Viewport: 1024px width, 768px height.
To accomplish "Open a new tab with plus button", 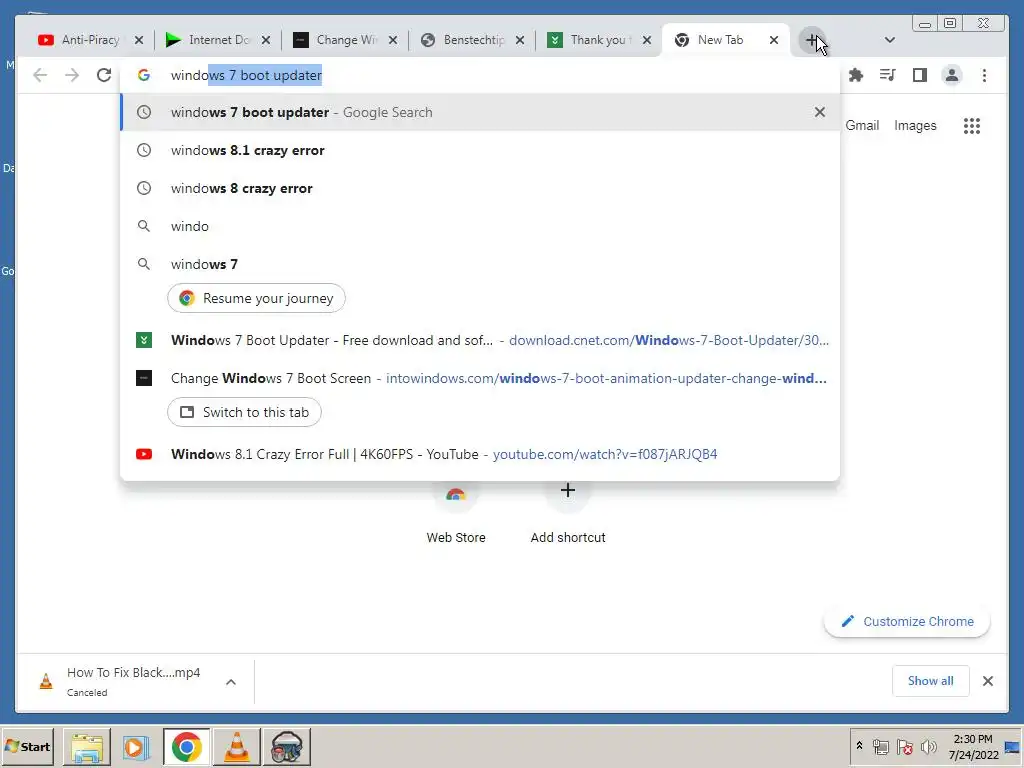I will click(x=811, y=40).
